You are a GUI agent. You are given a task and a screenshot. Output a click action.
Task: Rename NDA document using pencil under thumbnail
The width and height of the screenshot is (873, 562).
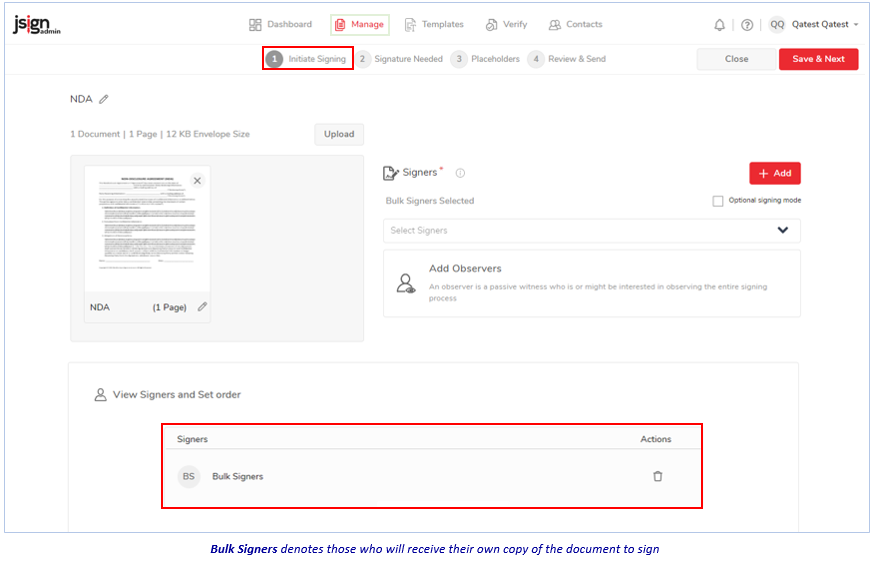pos(202,307)
